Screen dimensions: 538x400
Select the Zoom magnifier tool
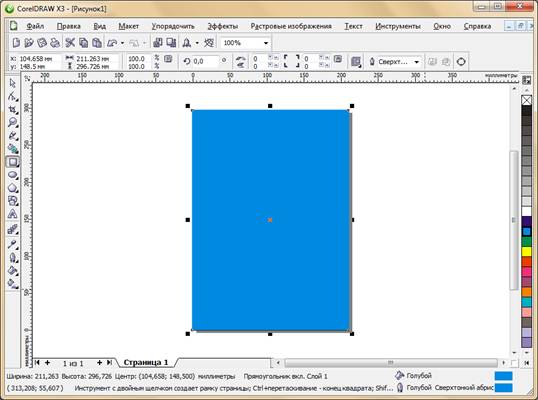(13, 122)
